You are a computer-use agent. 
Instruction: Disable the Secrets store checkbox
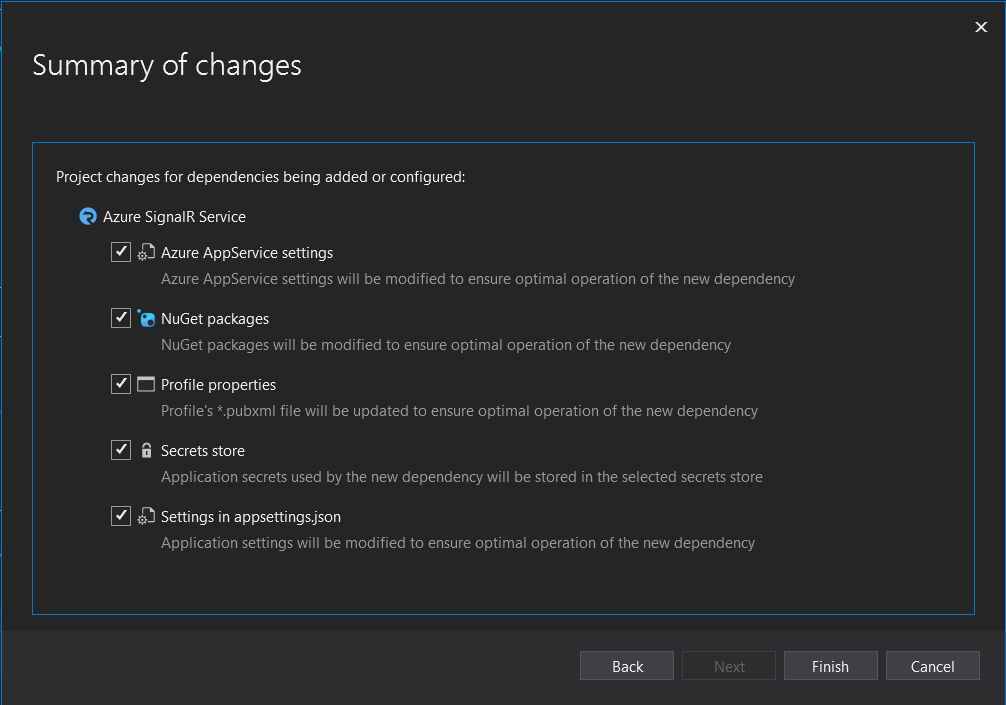point(121,450)
